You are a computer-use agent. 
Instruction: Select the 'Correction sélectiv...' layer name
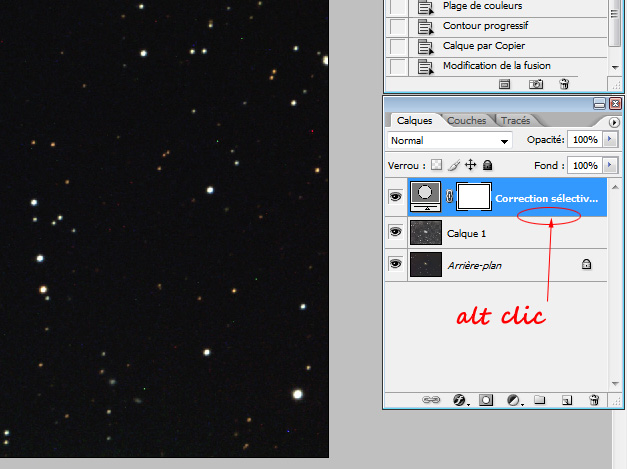(546, 198)
